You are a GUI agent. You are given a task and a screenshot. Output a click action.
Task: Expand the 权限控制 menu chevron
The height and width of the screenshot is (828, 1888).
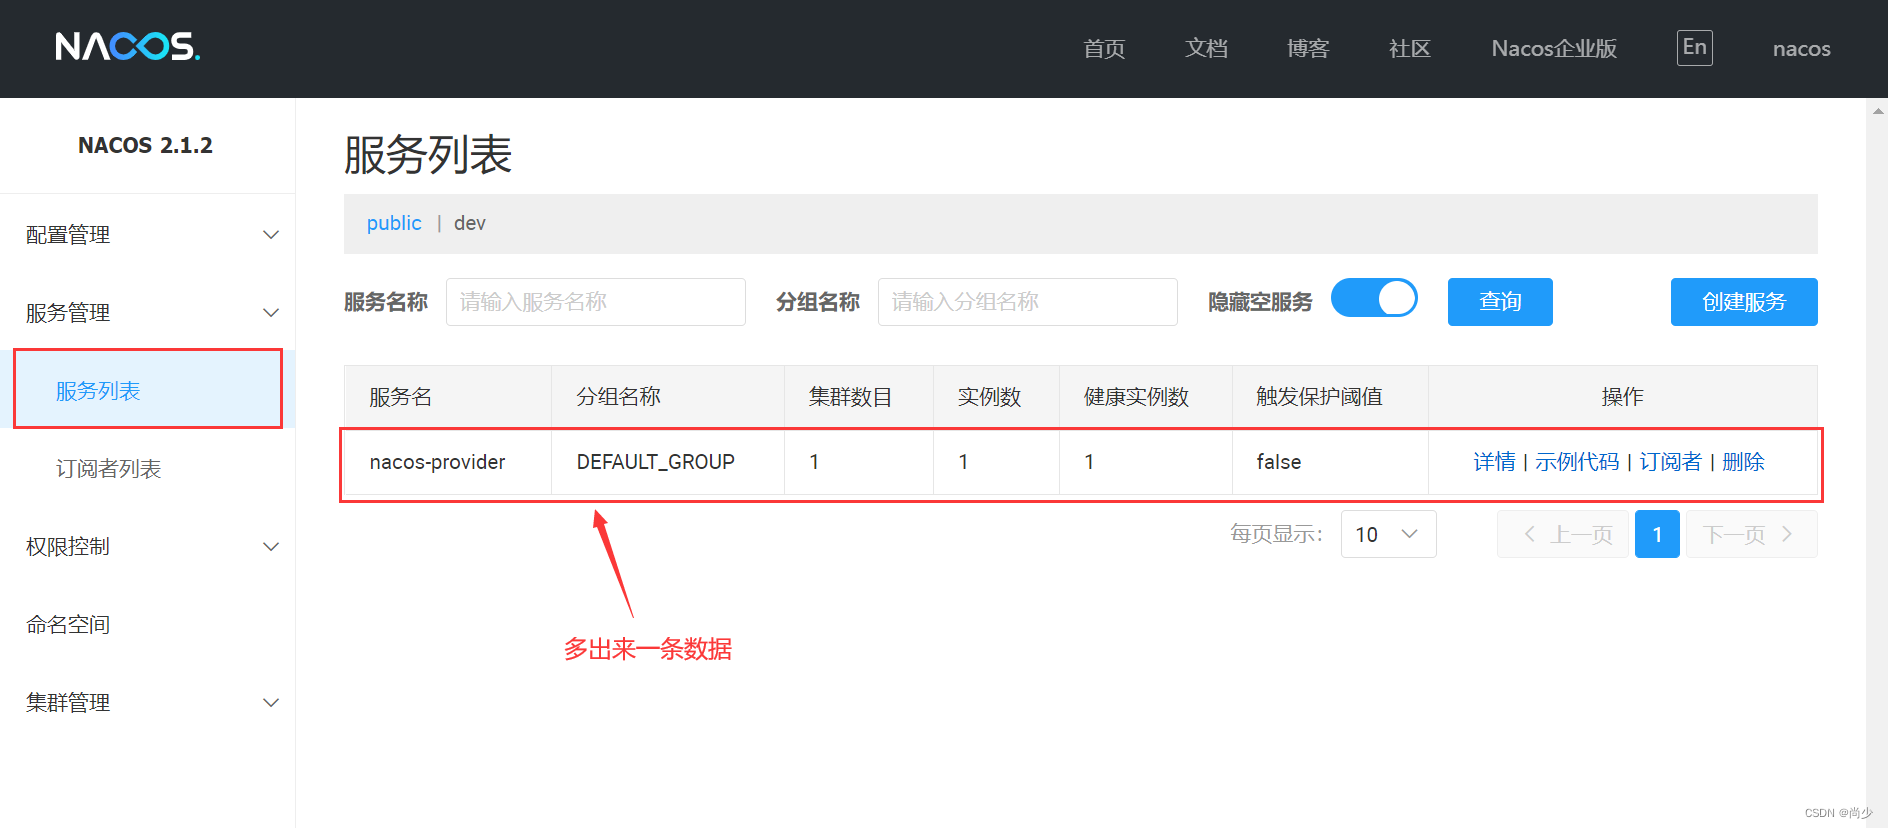tap(270, 547)
